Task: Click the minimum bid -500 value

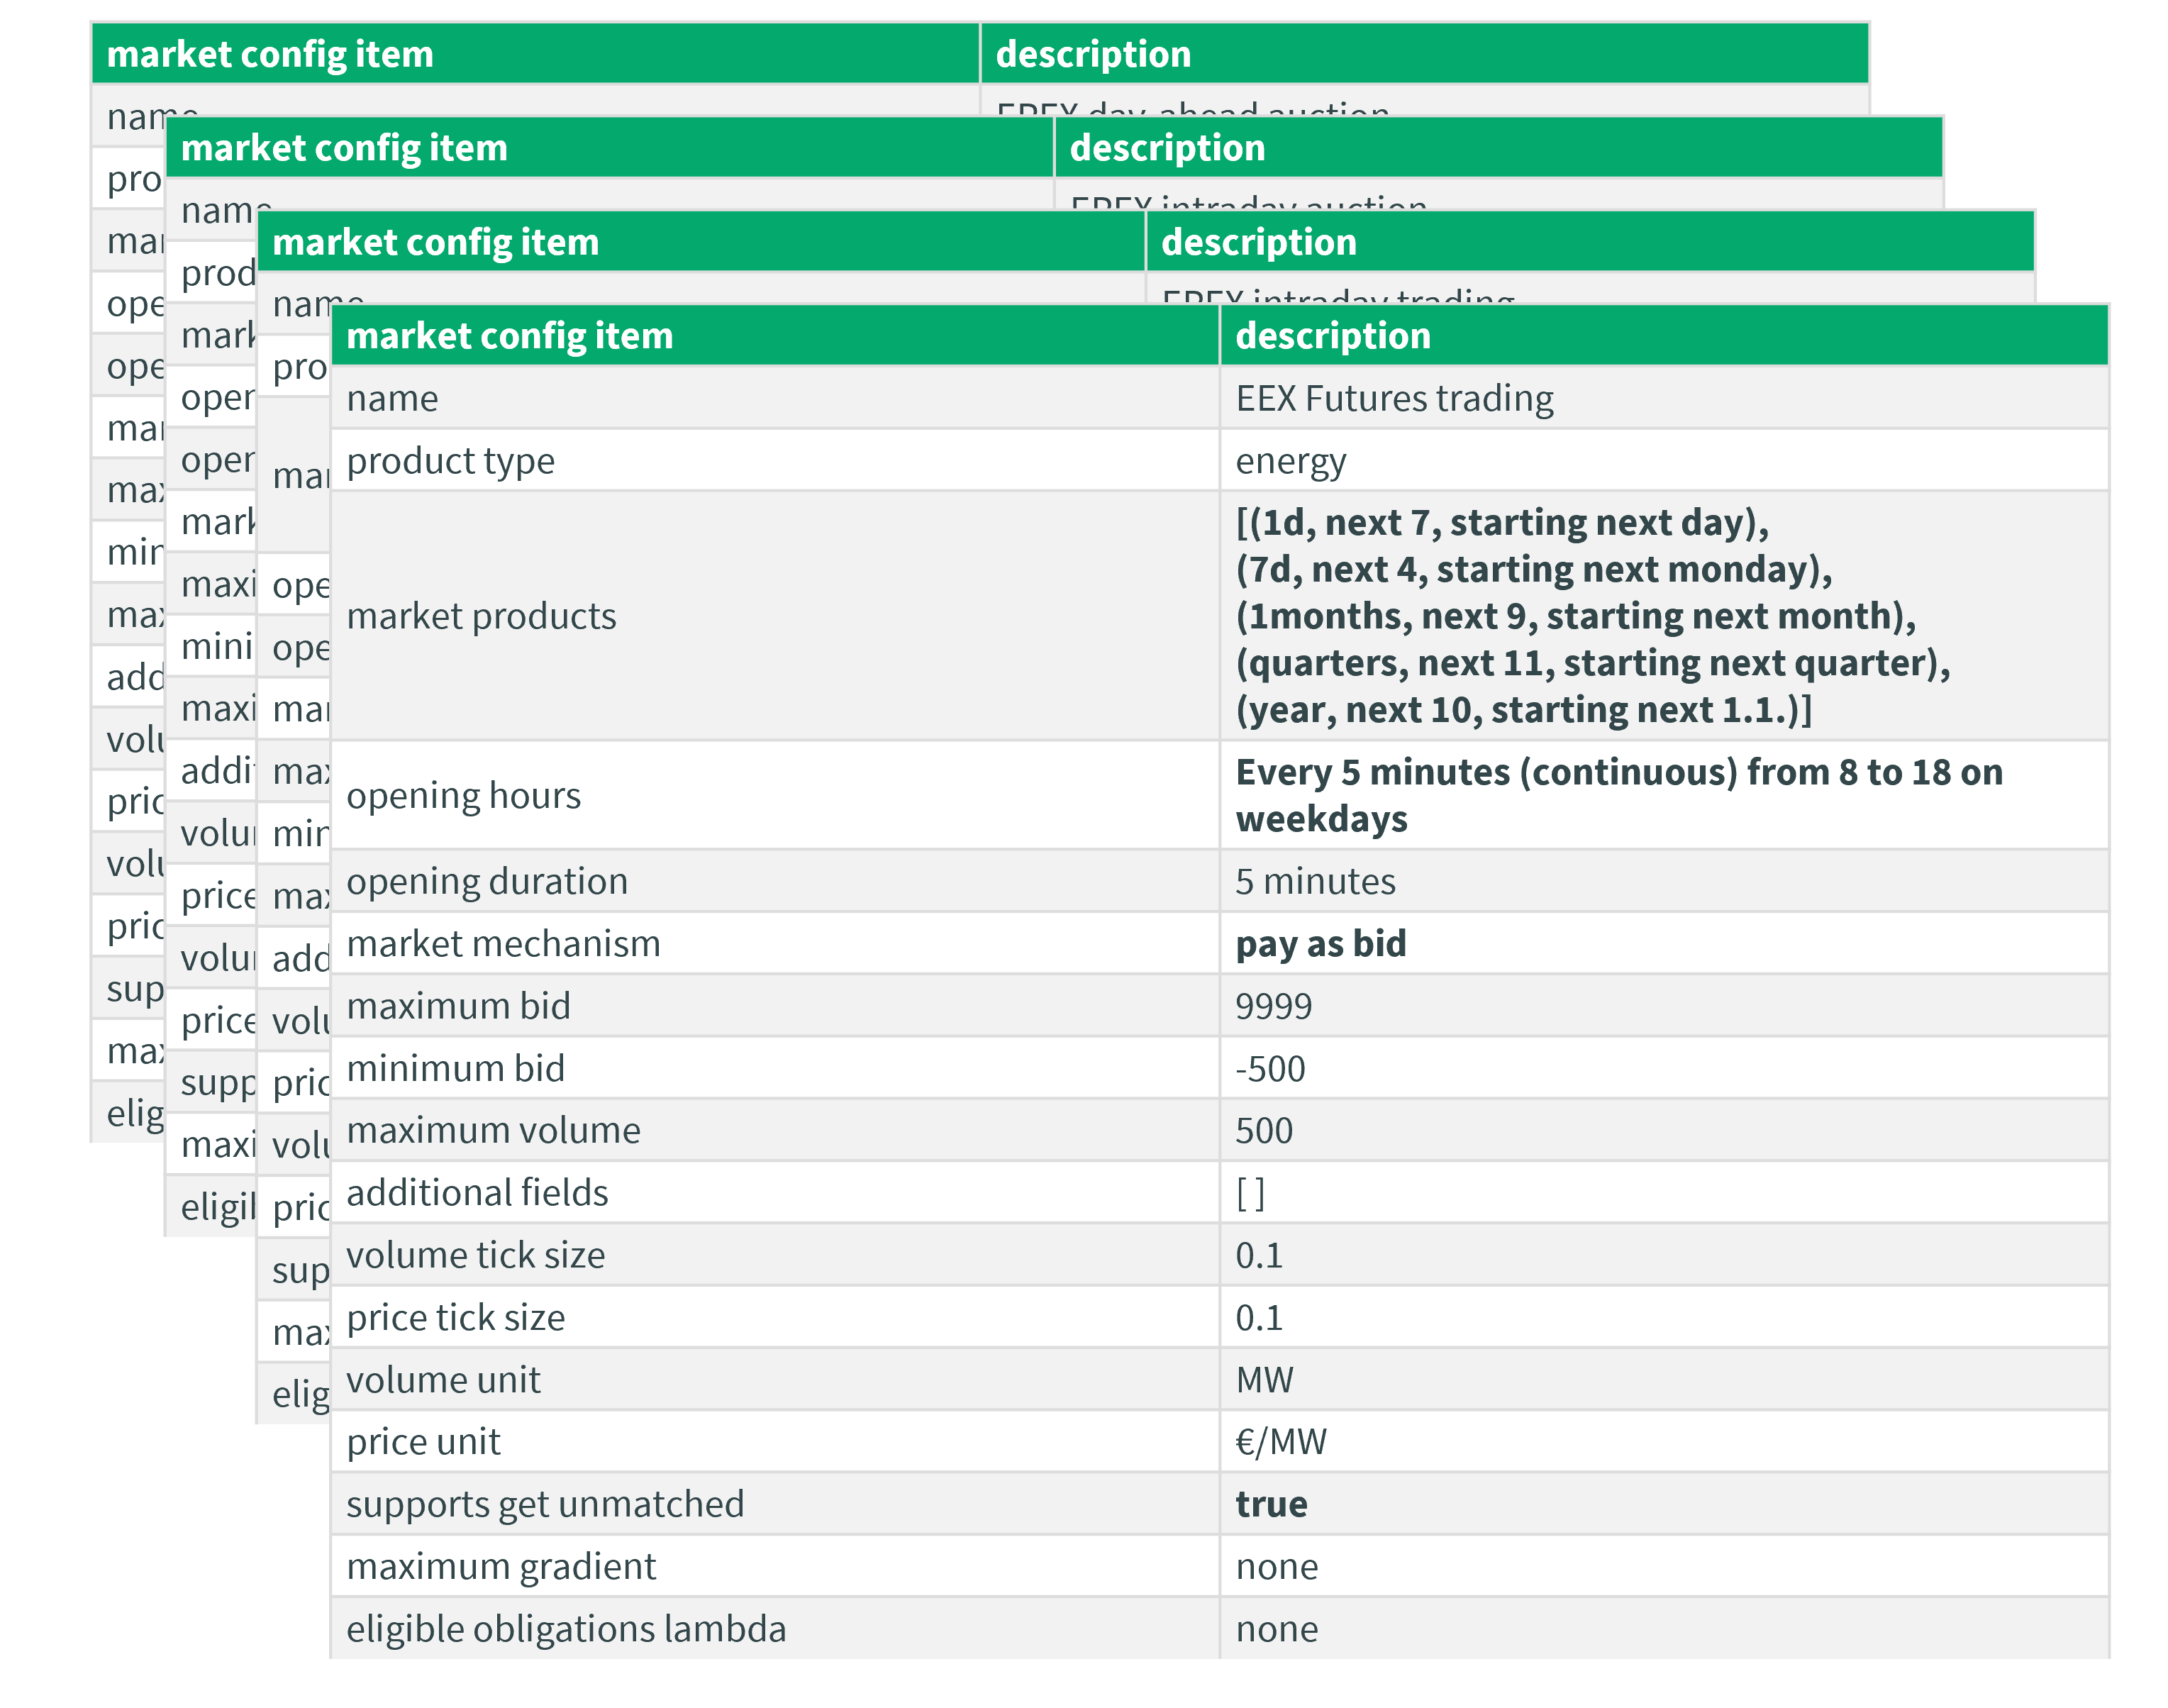Action: click(x=1270, y=1069)
